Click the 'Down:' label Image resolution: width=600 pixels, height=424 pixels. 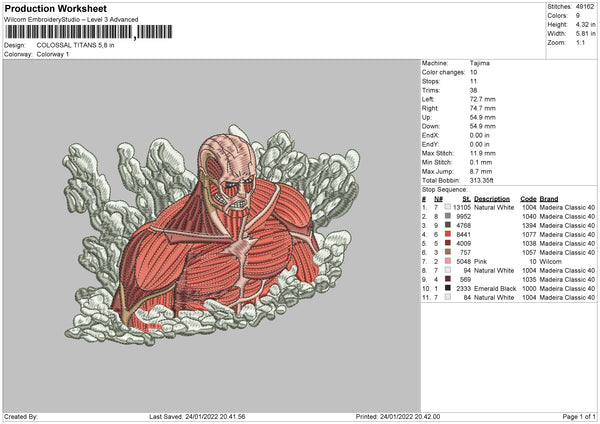430,126
